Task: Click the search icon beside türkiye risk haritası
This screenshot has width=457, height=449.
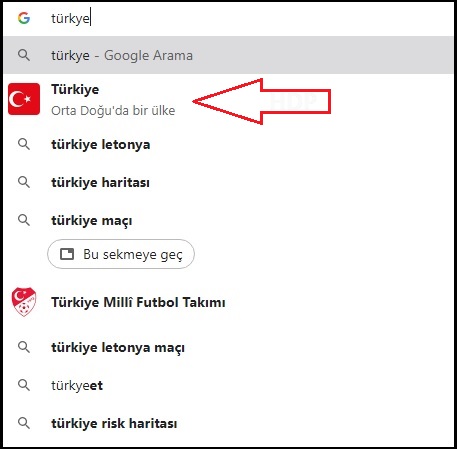Action: click(24, 423)
